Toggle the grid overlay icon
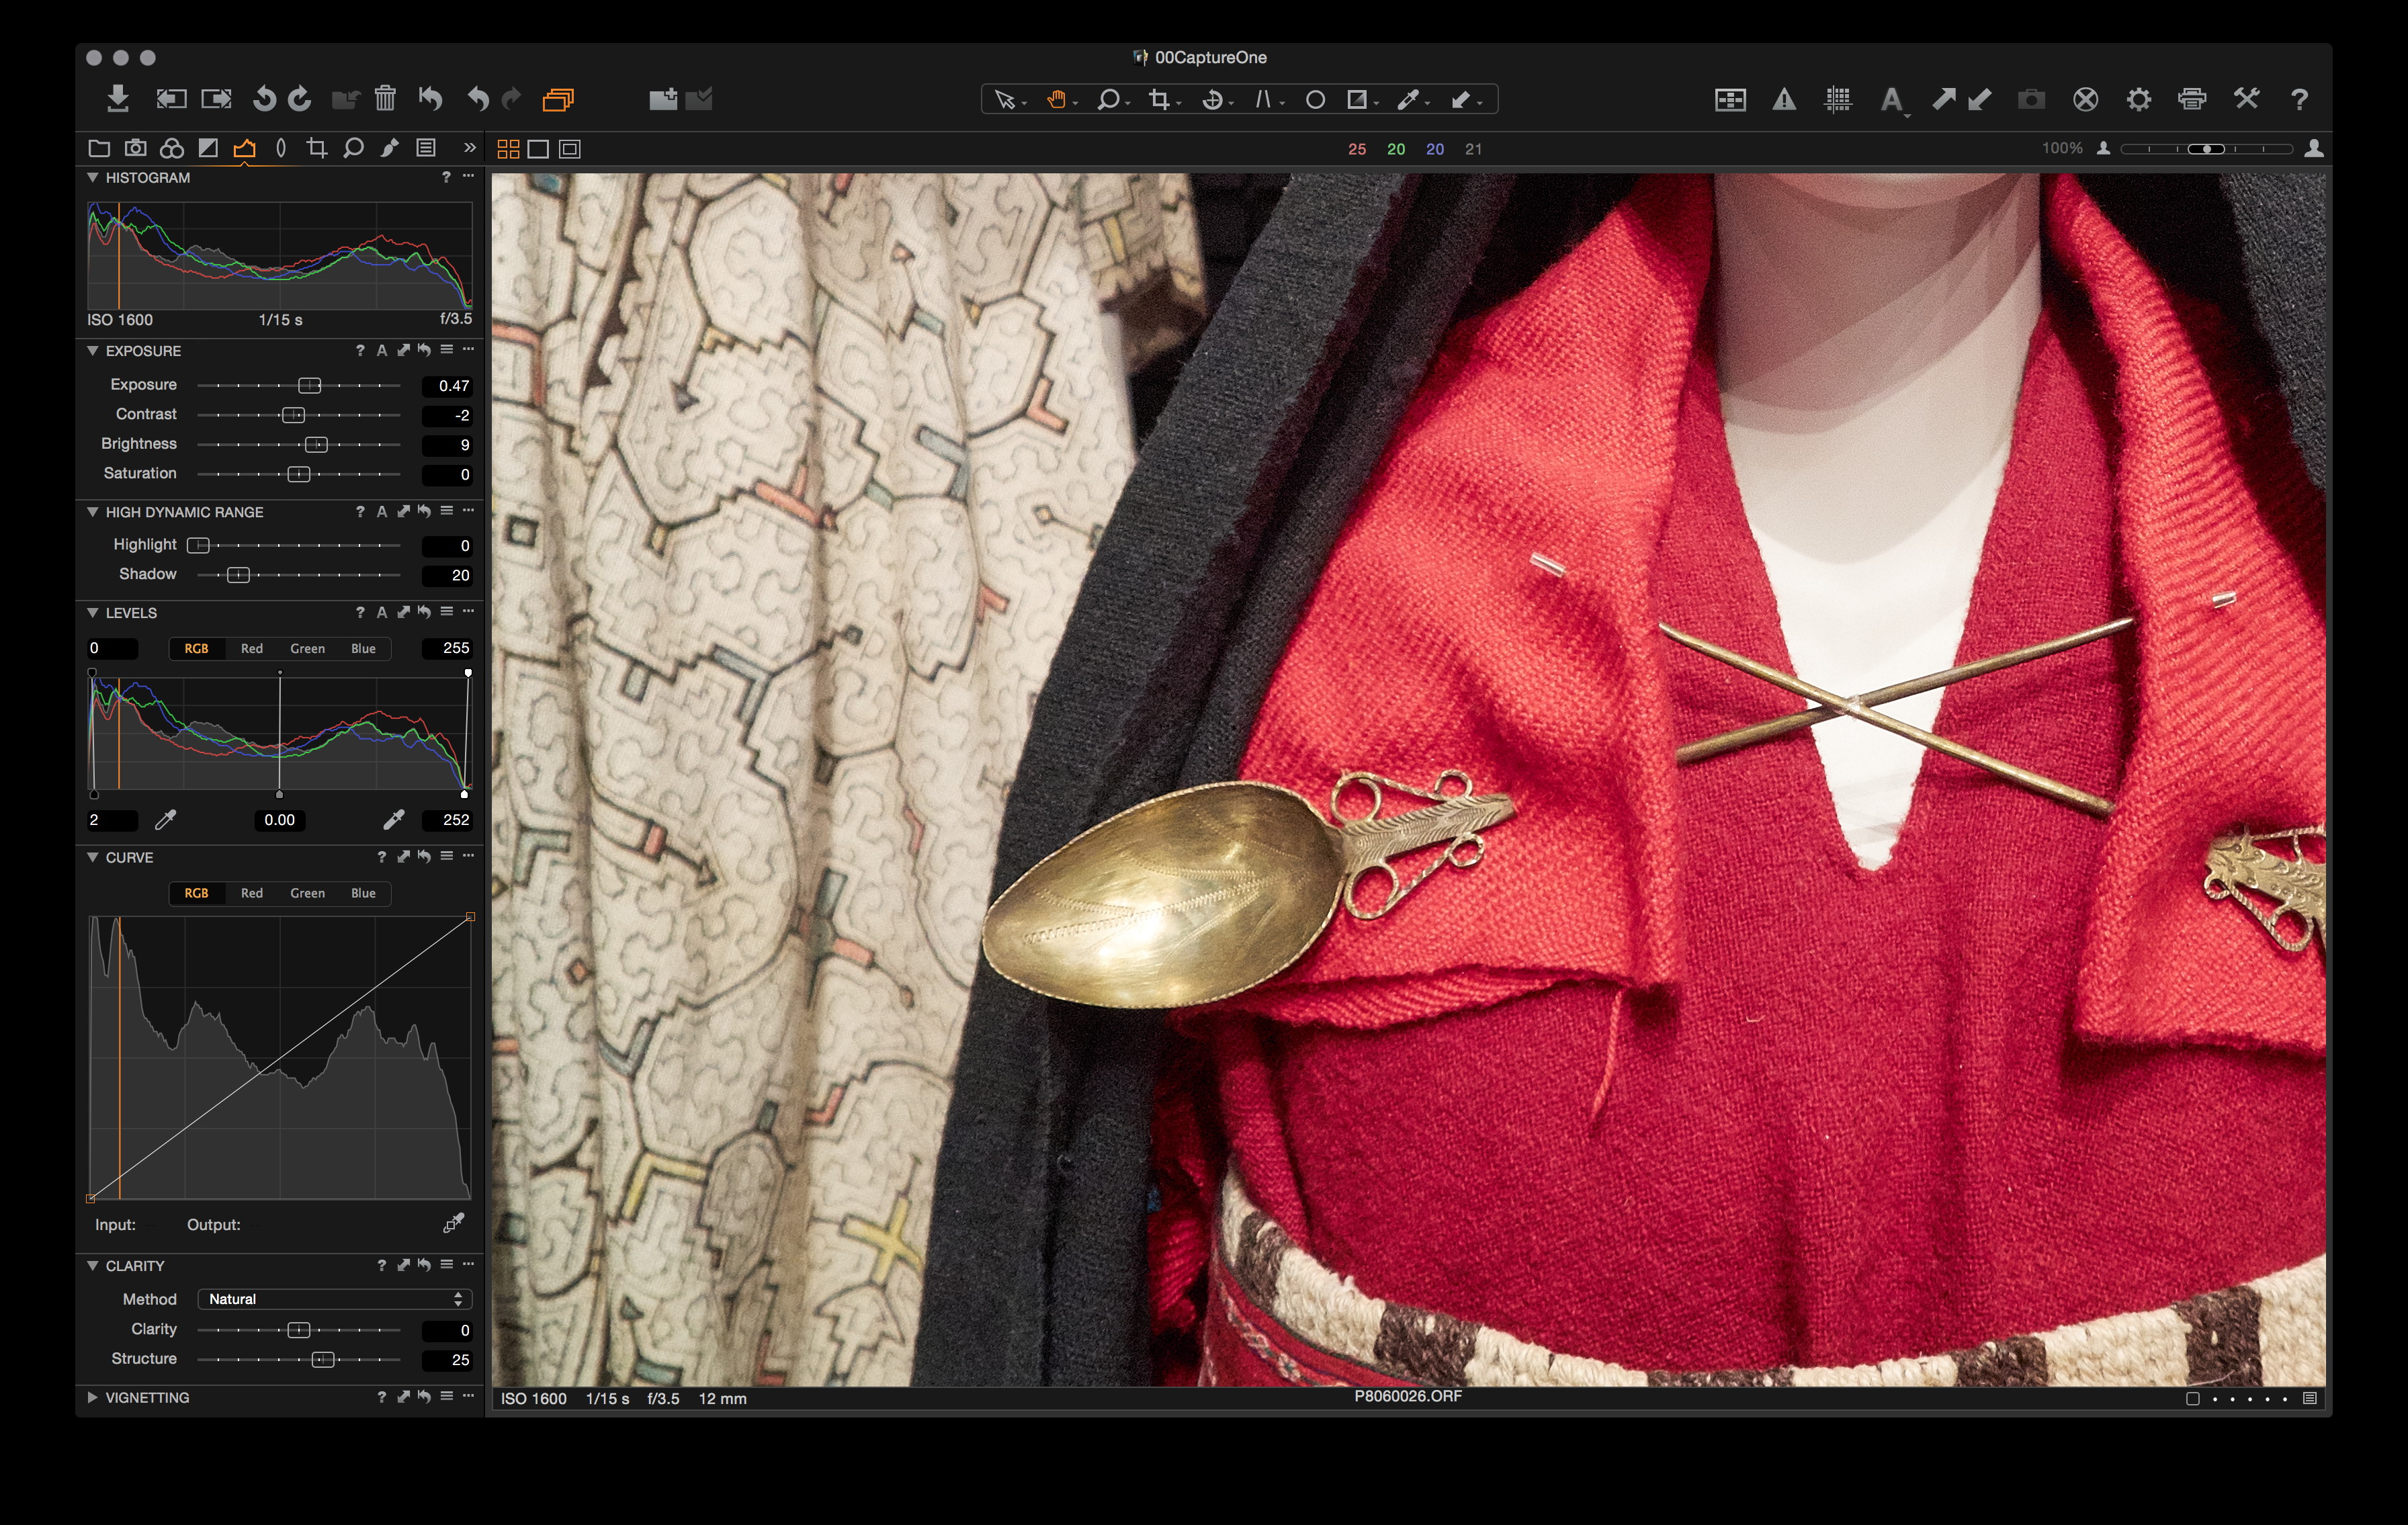The image size is (2408, 1525). click(1838, 99)
